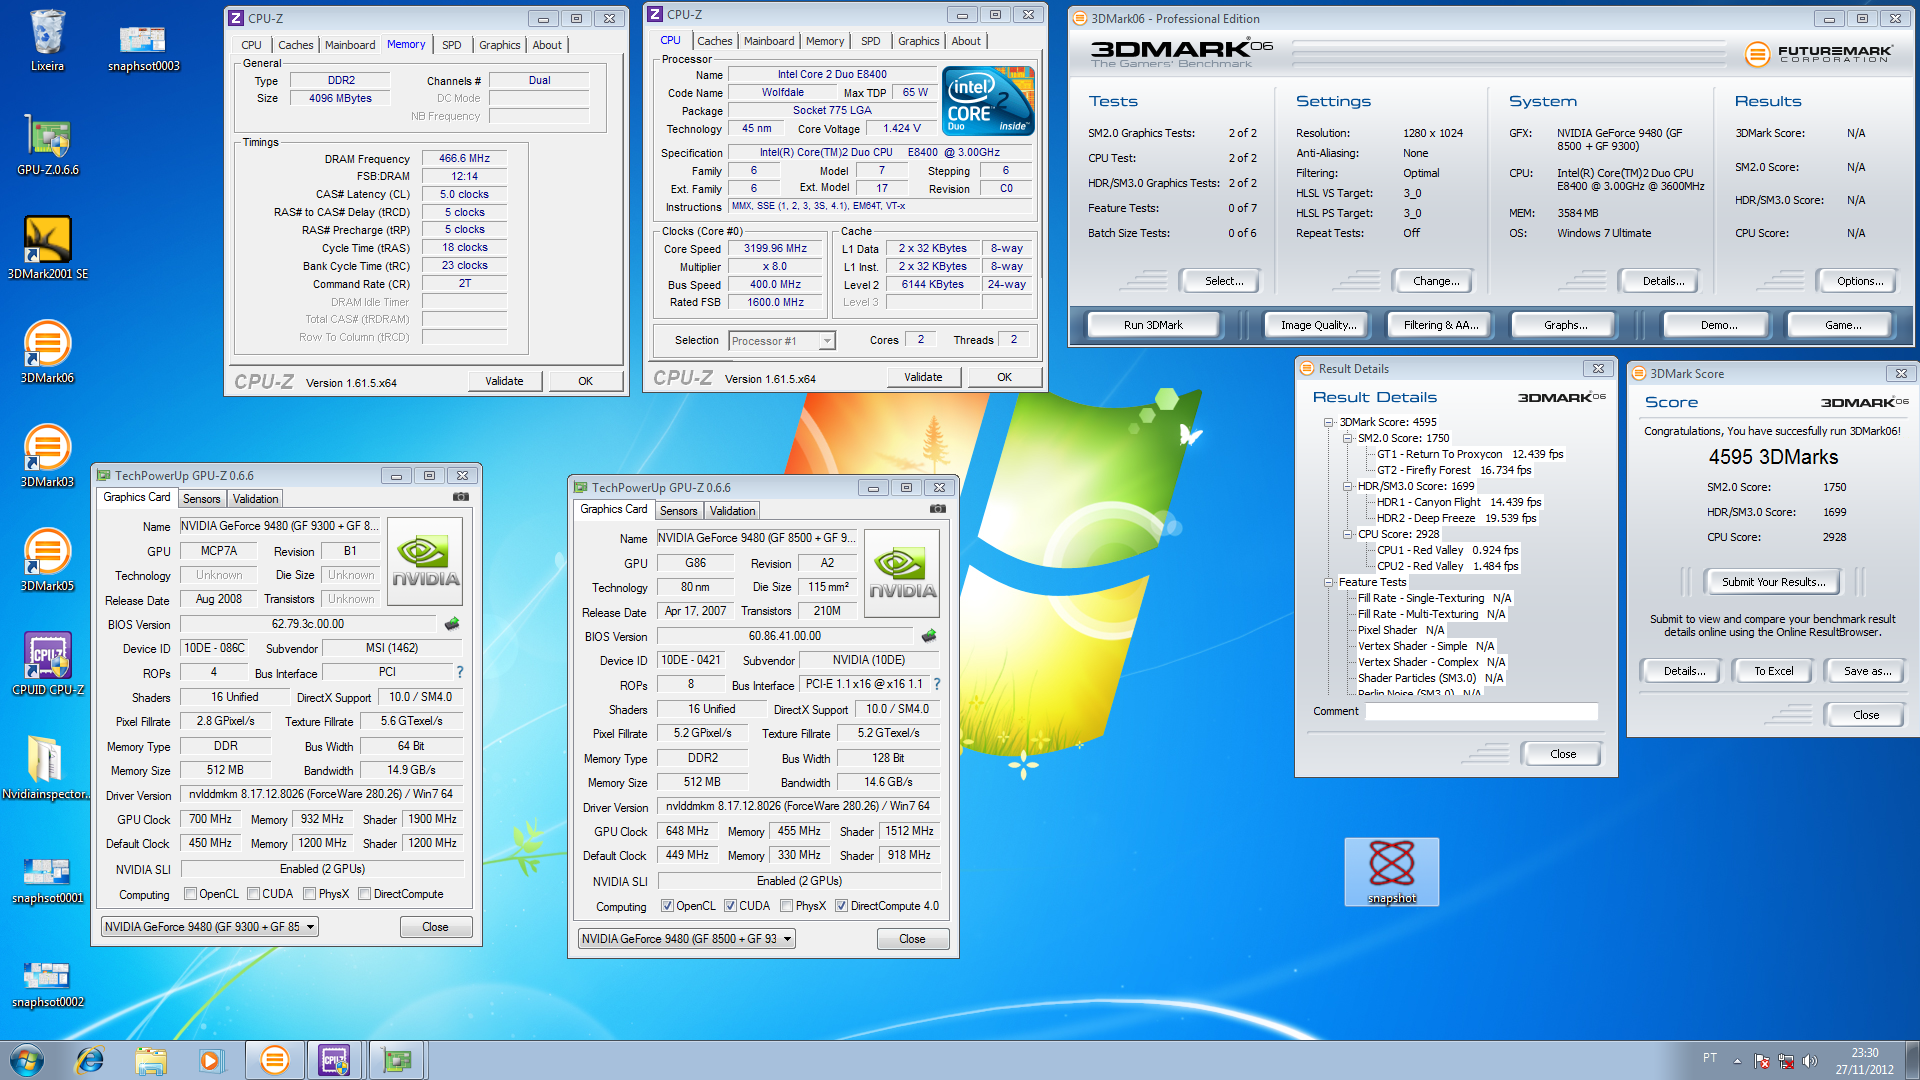
Task: Export score with To Excel button
Action: pyautogui.click(x=1773, y=671)
